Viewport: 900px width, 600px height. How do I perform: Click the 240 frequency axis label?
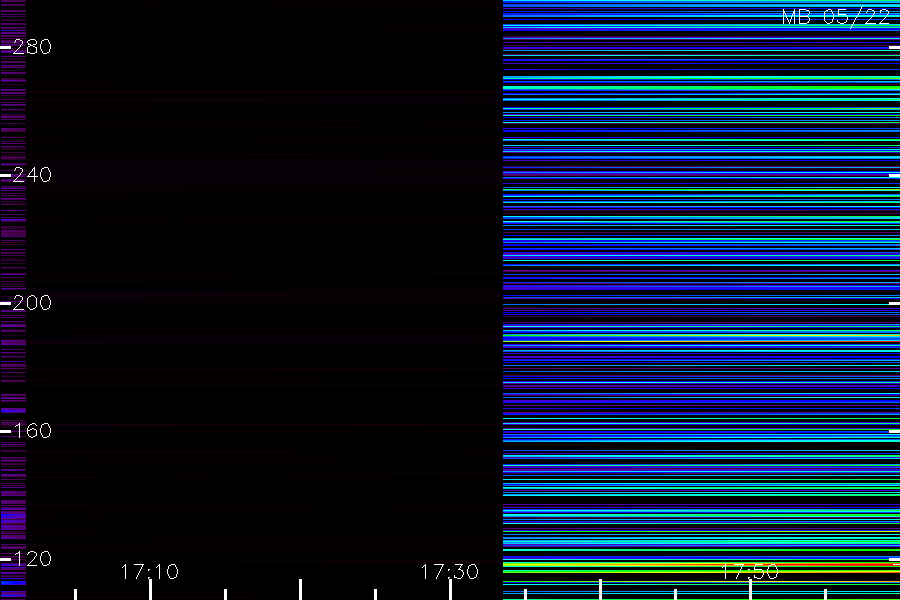click(32, 175)
